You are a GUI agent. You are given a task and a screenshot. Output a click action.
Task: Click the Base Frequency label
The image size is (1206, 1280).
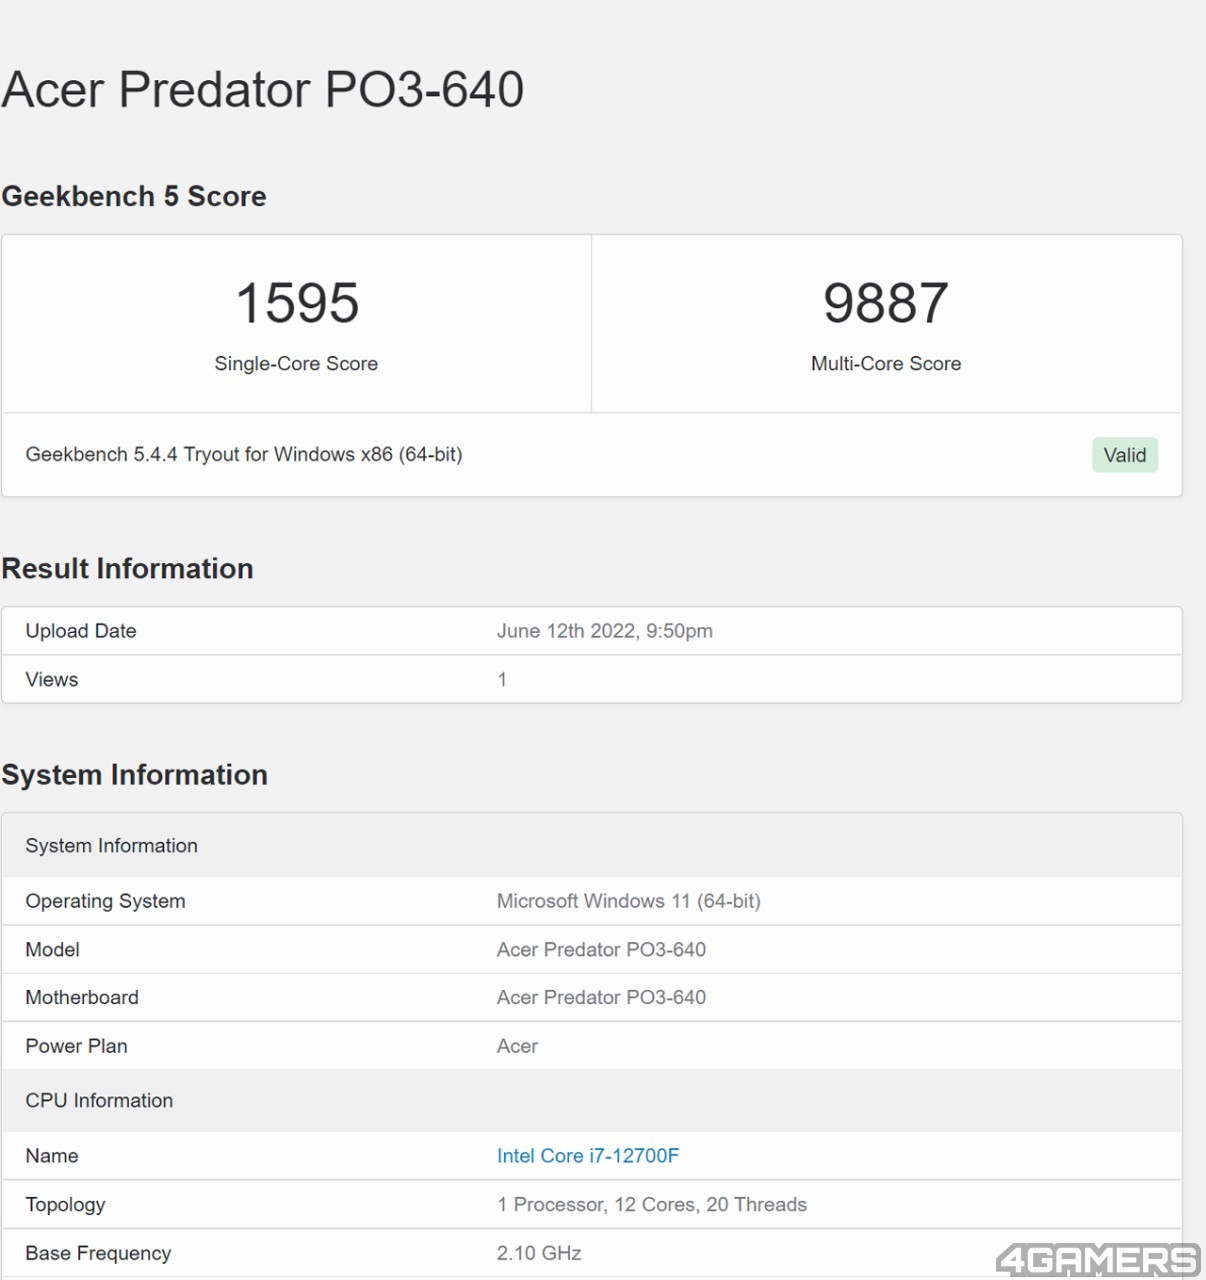coord(99,1253)
